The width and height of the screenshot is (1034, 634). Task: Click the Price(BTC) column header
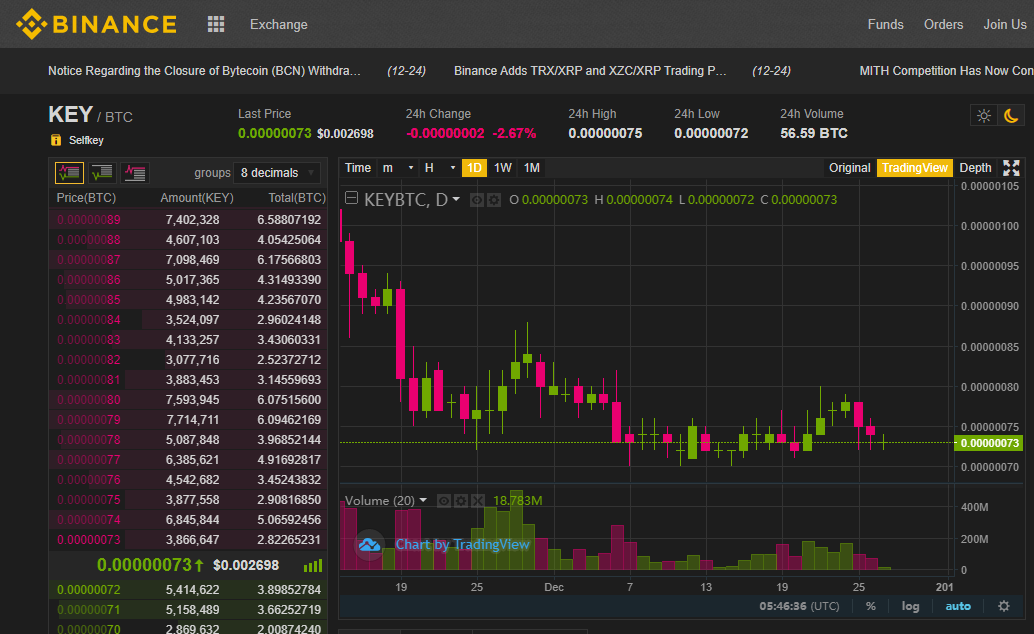pos(86,198)
